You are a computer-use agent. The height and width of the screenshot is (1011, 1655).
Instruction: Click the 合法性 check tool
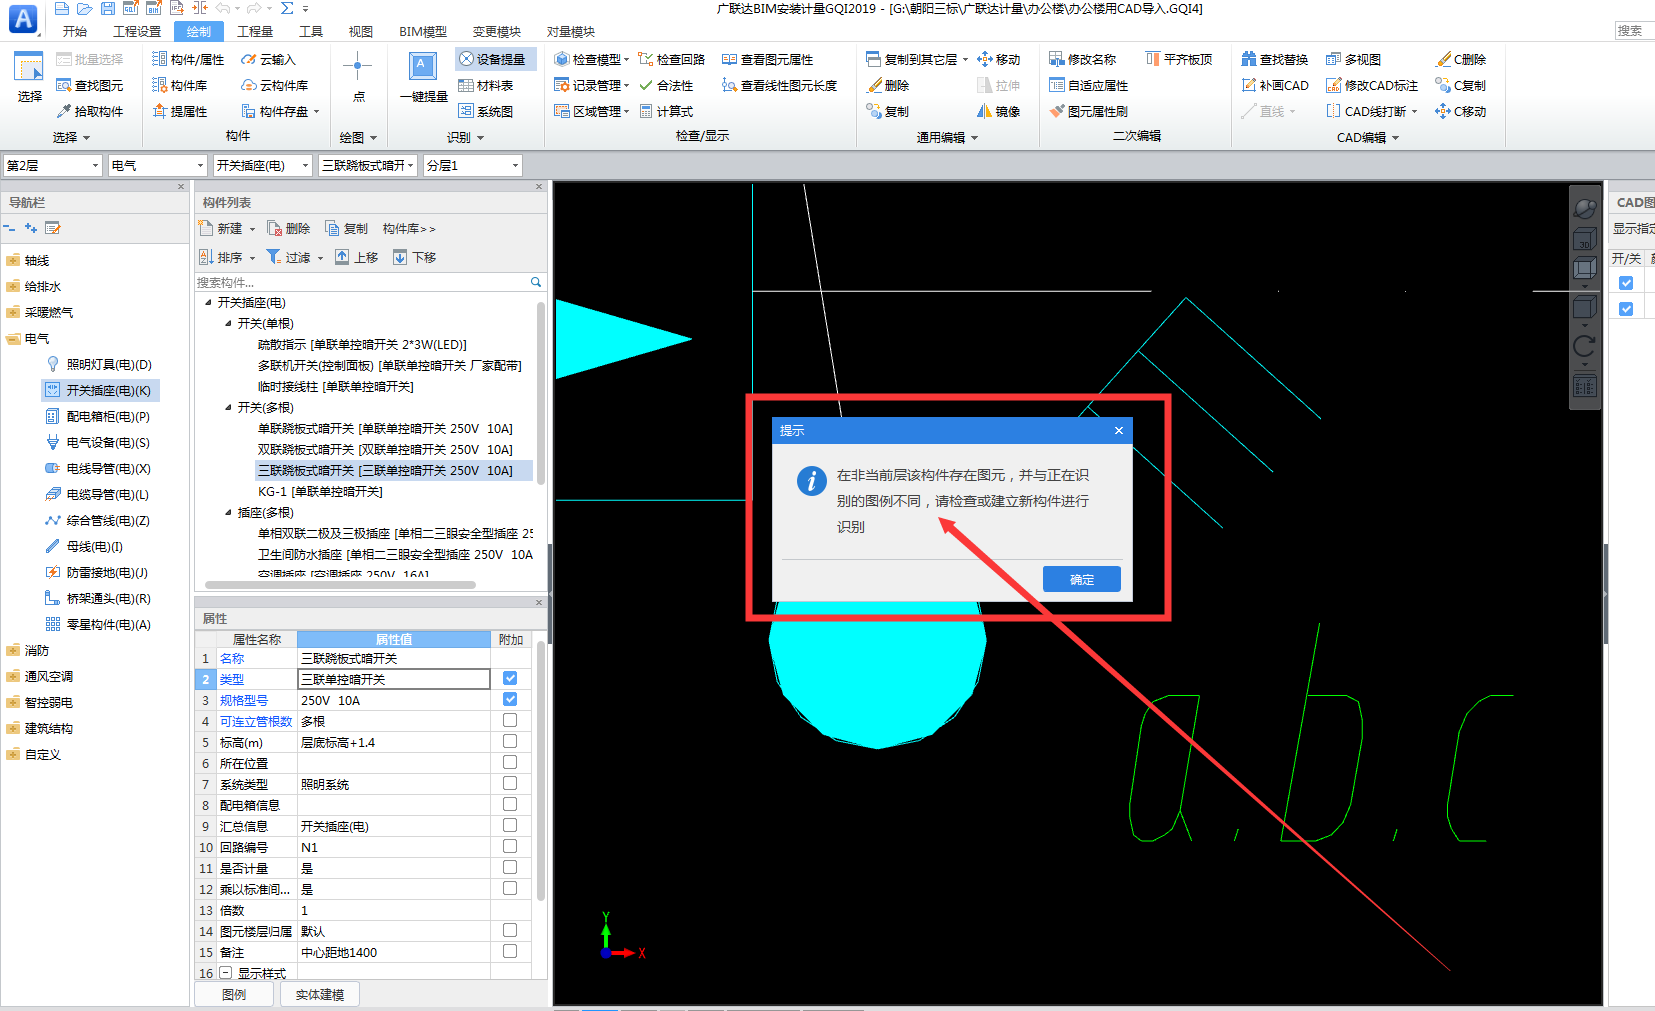pyautogui.click(x=666, y=85)
